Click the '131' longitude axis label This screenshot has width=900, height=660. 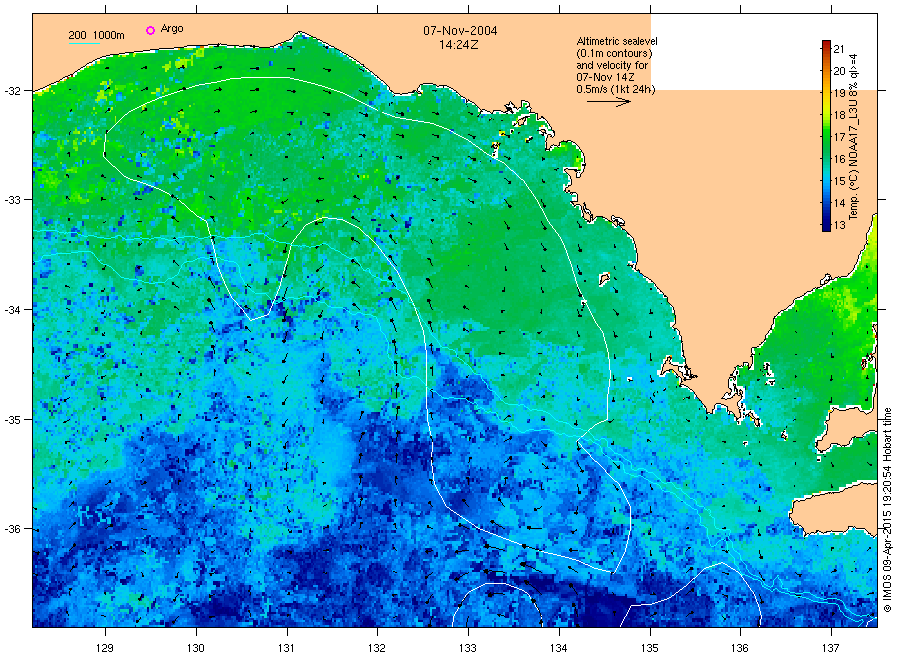coord(286,648)
